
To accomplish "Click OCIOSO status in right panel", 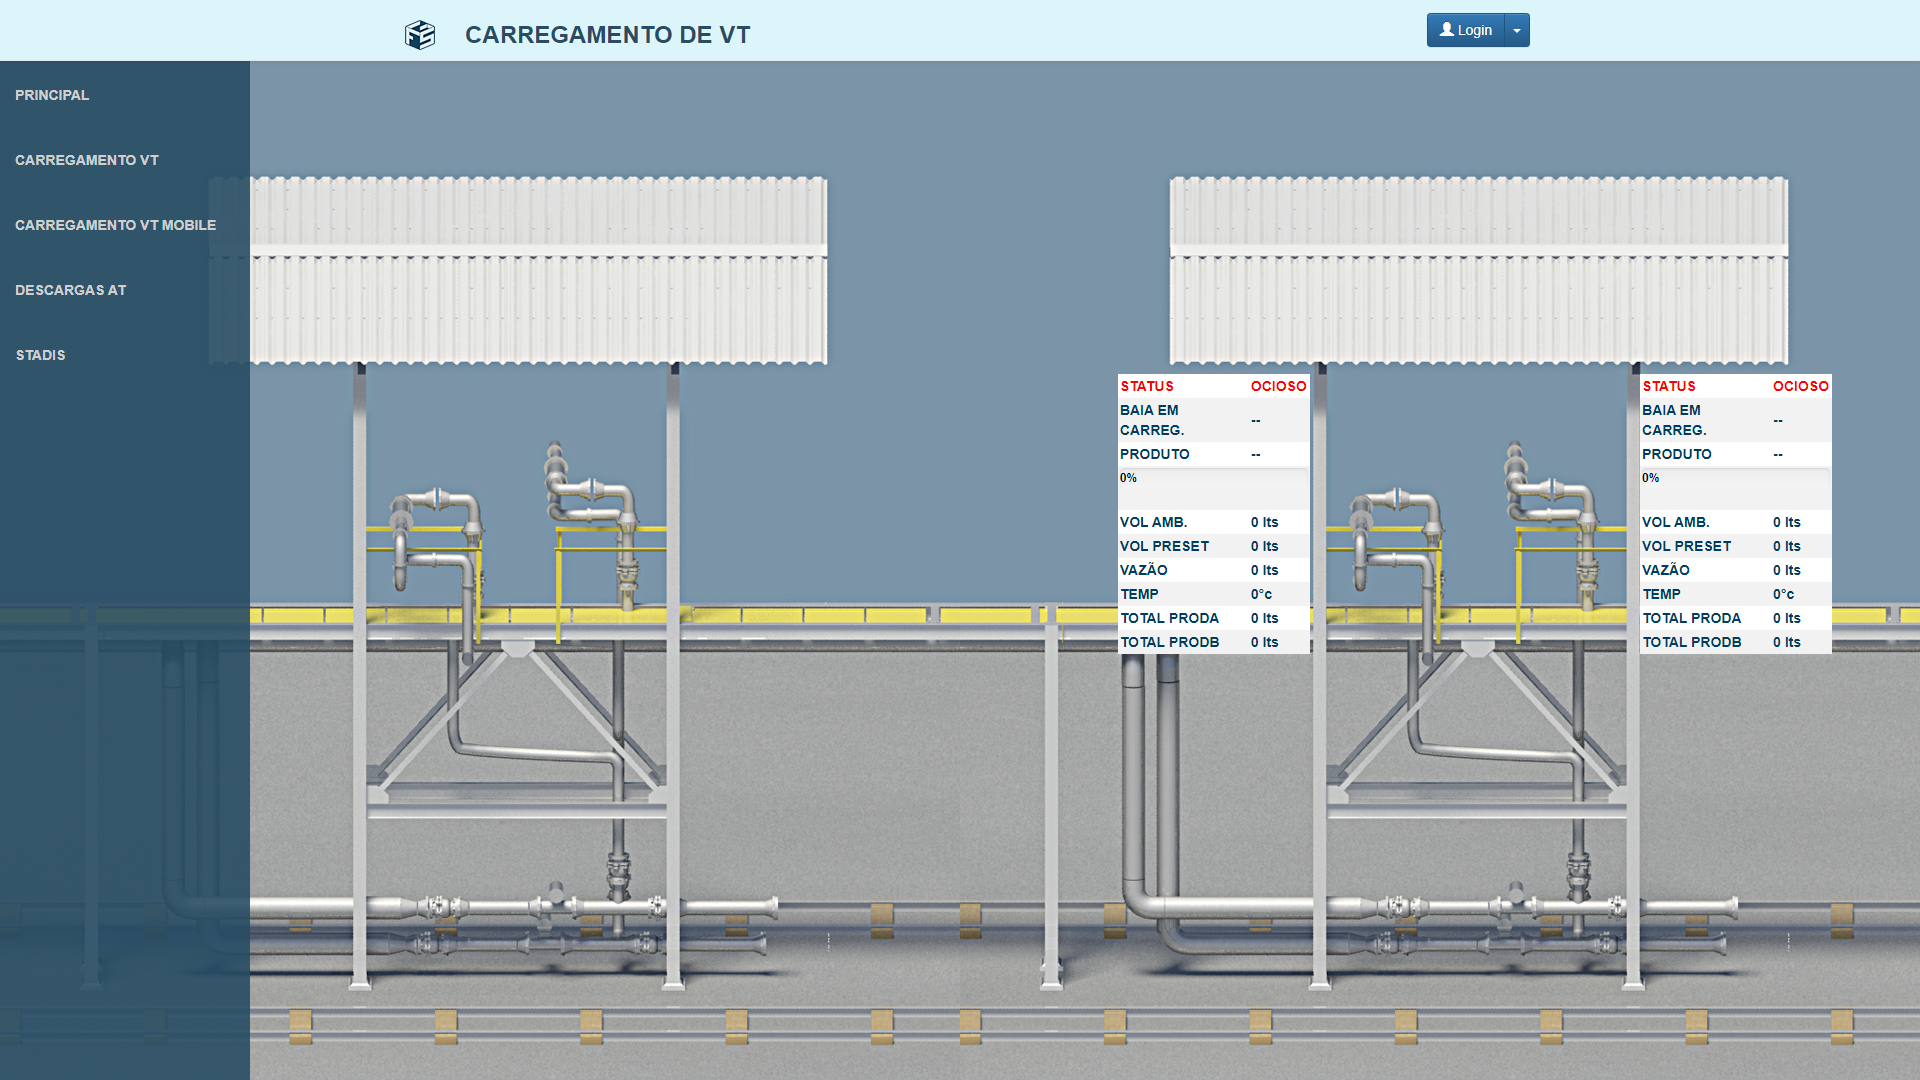I will pyautogui.click(x=1800, y=386).
